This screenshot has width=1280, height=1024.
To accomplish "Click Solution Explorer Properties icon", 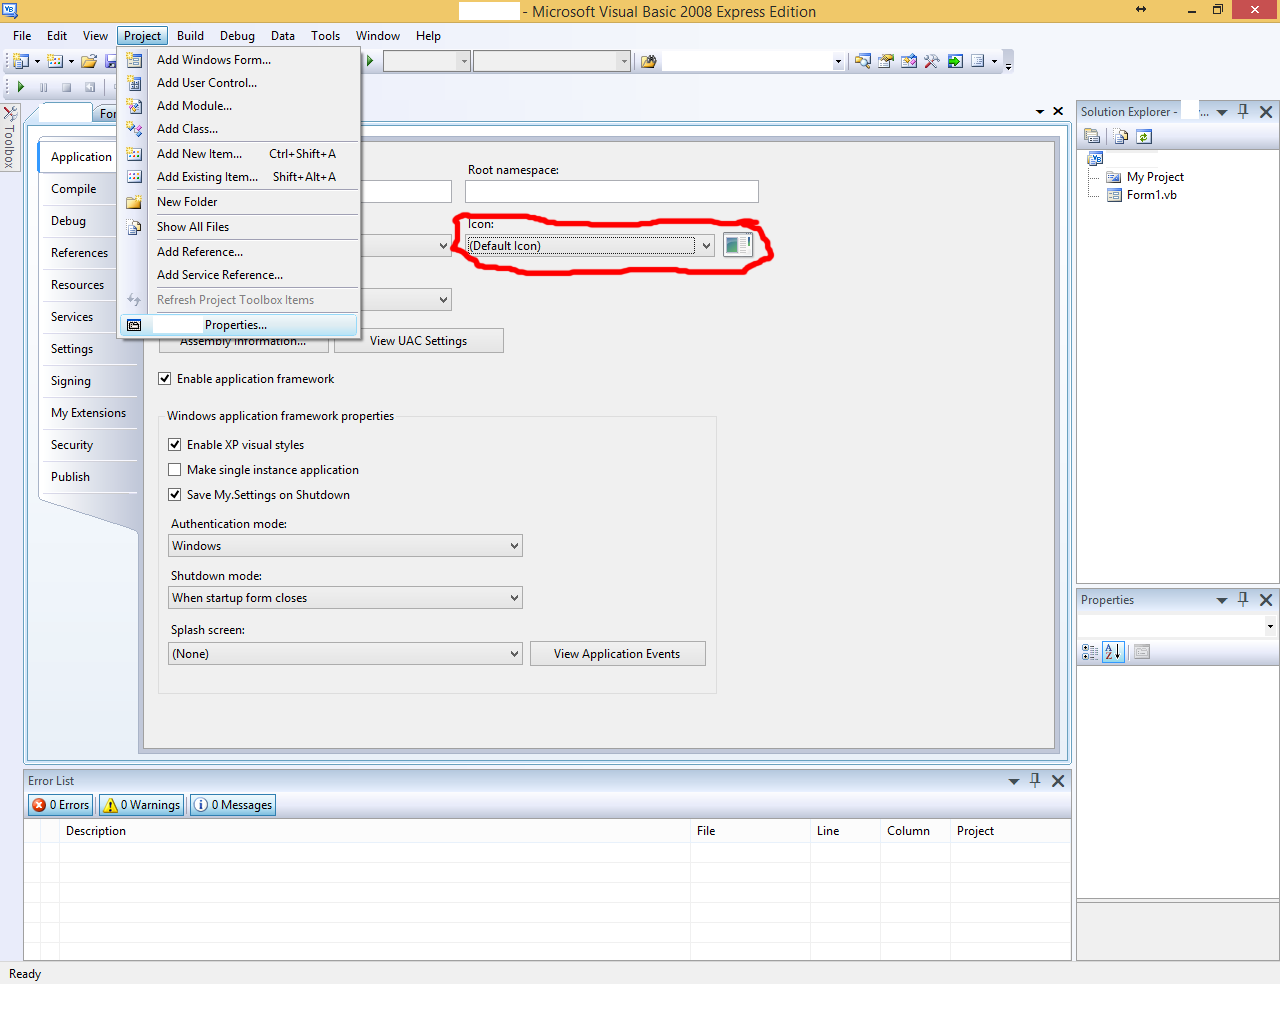I will coord(1092,136).
